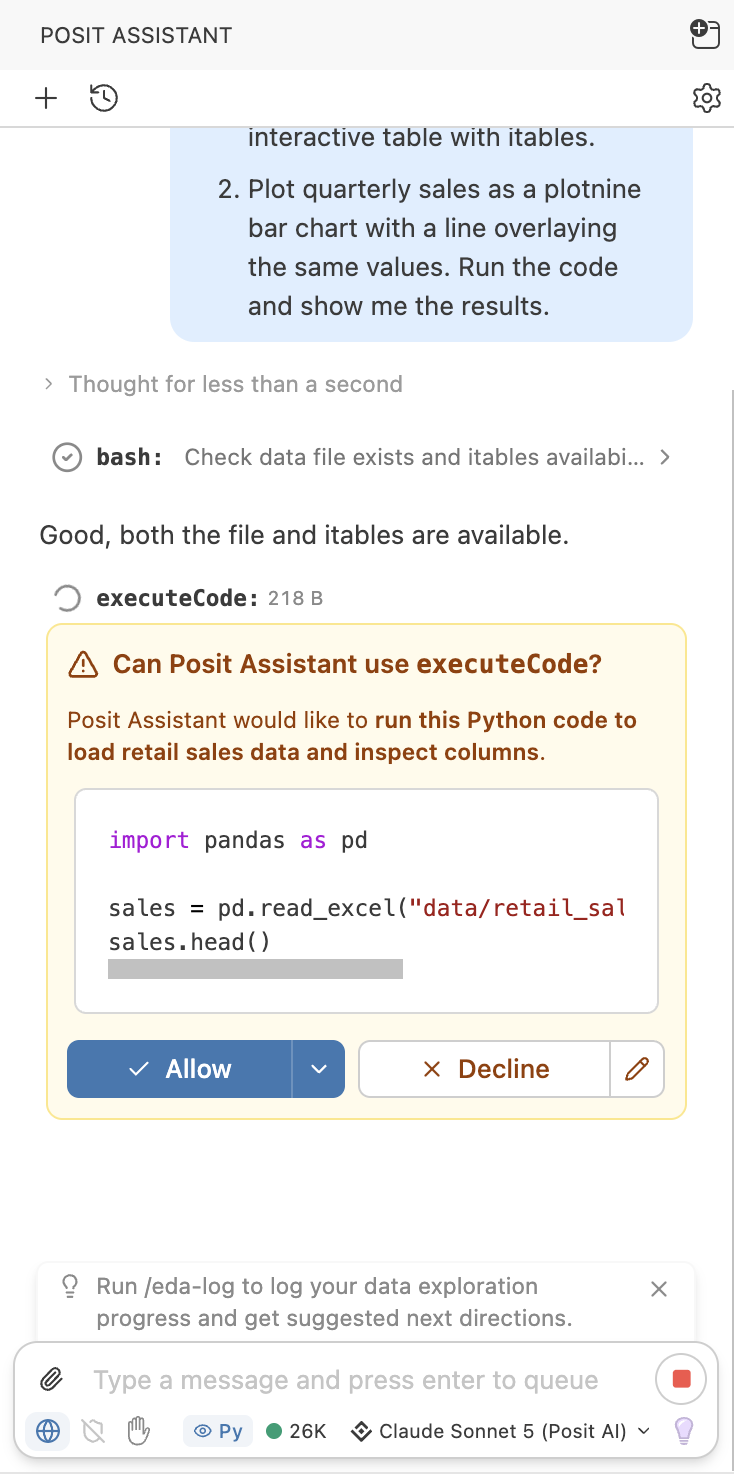Dismiss the /eda-log suggestion tip
This screenshot has height=1474, width=734.
[x=659, y=1289]
